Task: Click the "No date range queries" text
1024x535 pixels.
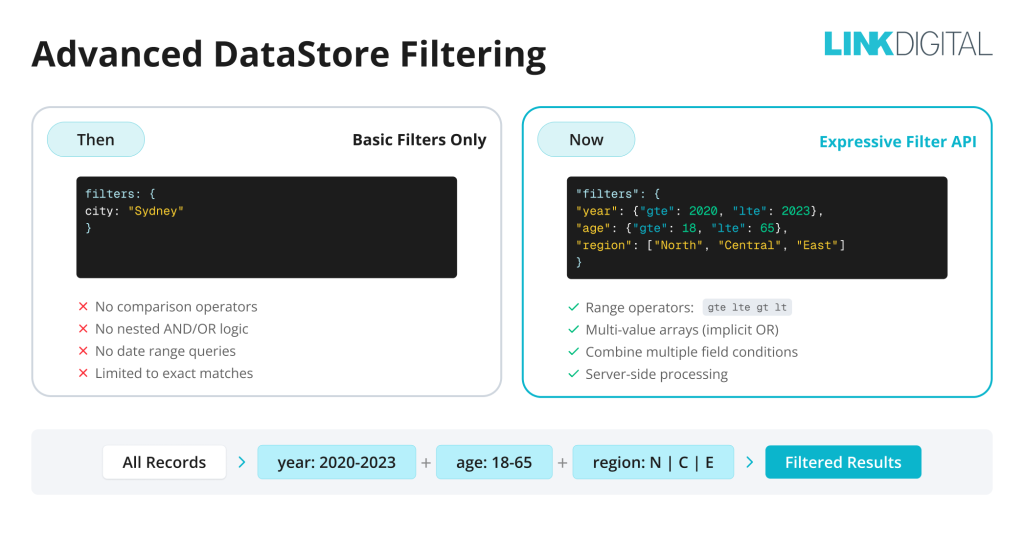Action: pyautogui.click(x=165, y=351)
